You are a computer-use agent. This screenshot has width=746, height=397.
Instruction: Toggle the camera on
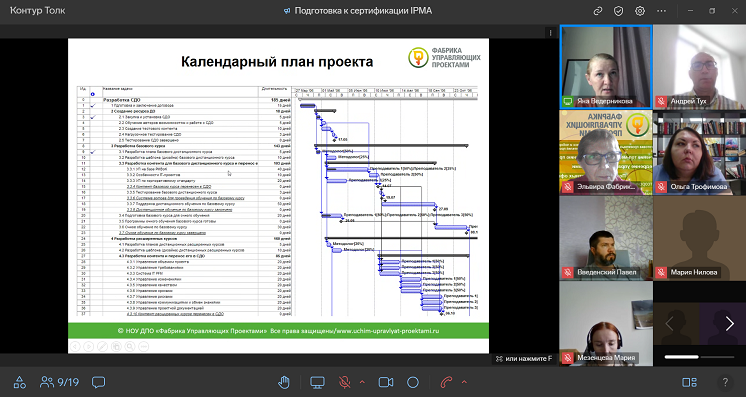(386, 382)
